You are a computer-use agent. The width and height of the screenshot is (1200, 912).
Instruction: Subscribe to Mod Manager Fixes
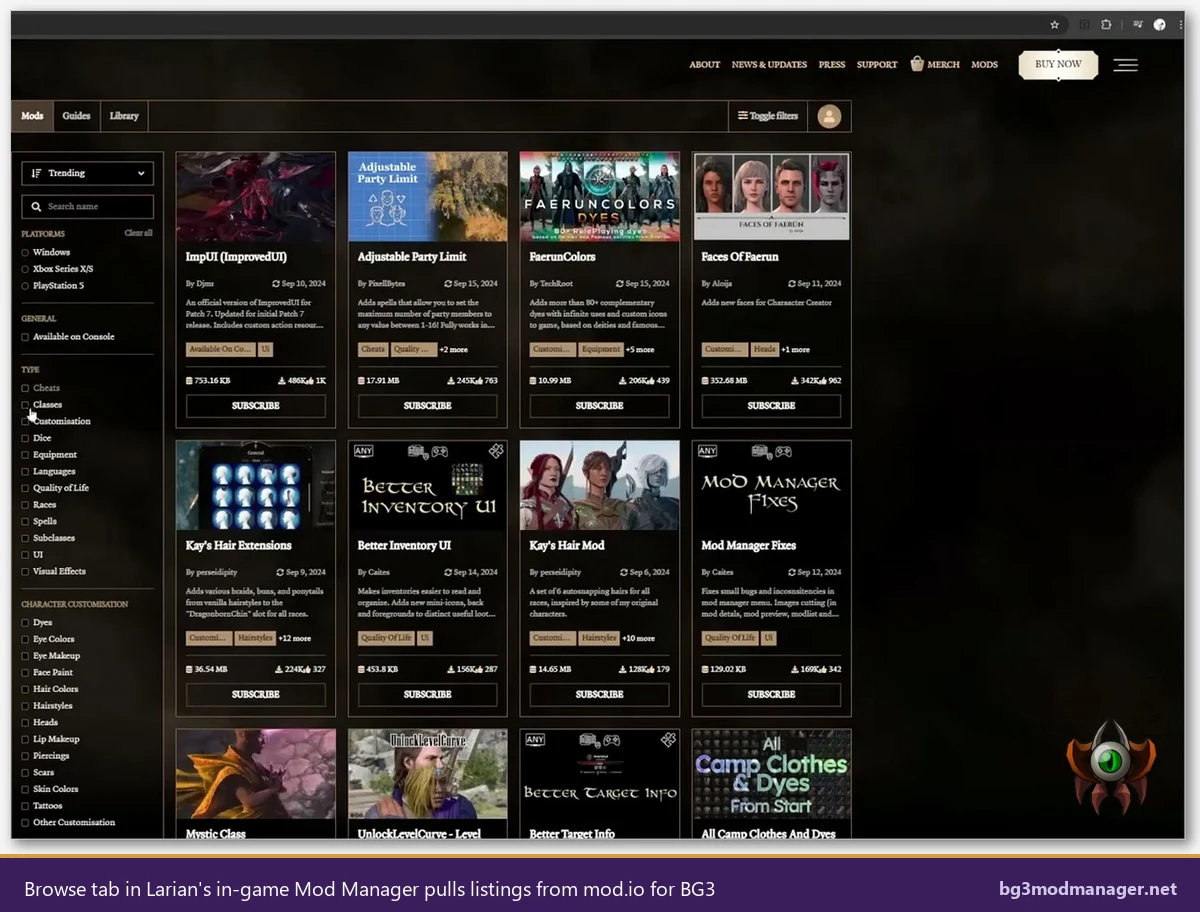click(771, 694)
